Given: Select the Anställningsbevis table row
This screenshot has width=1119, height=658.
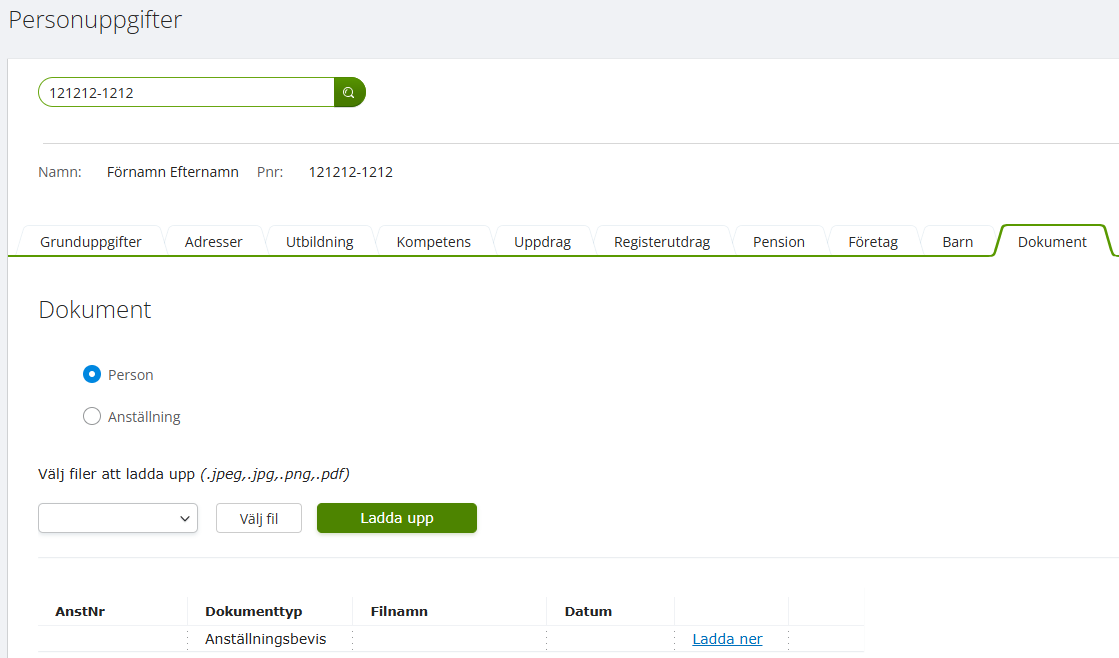Looking at the screenshot, I should tap(265, 639).
